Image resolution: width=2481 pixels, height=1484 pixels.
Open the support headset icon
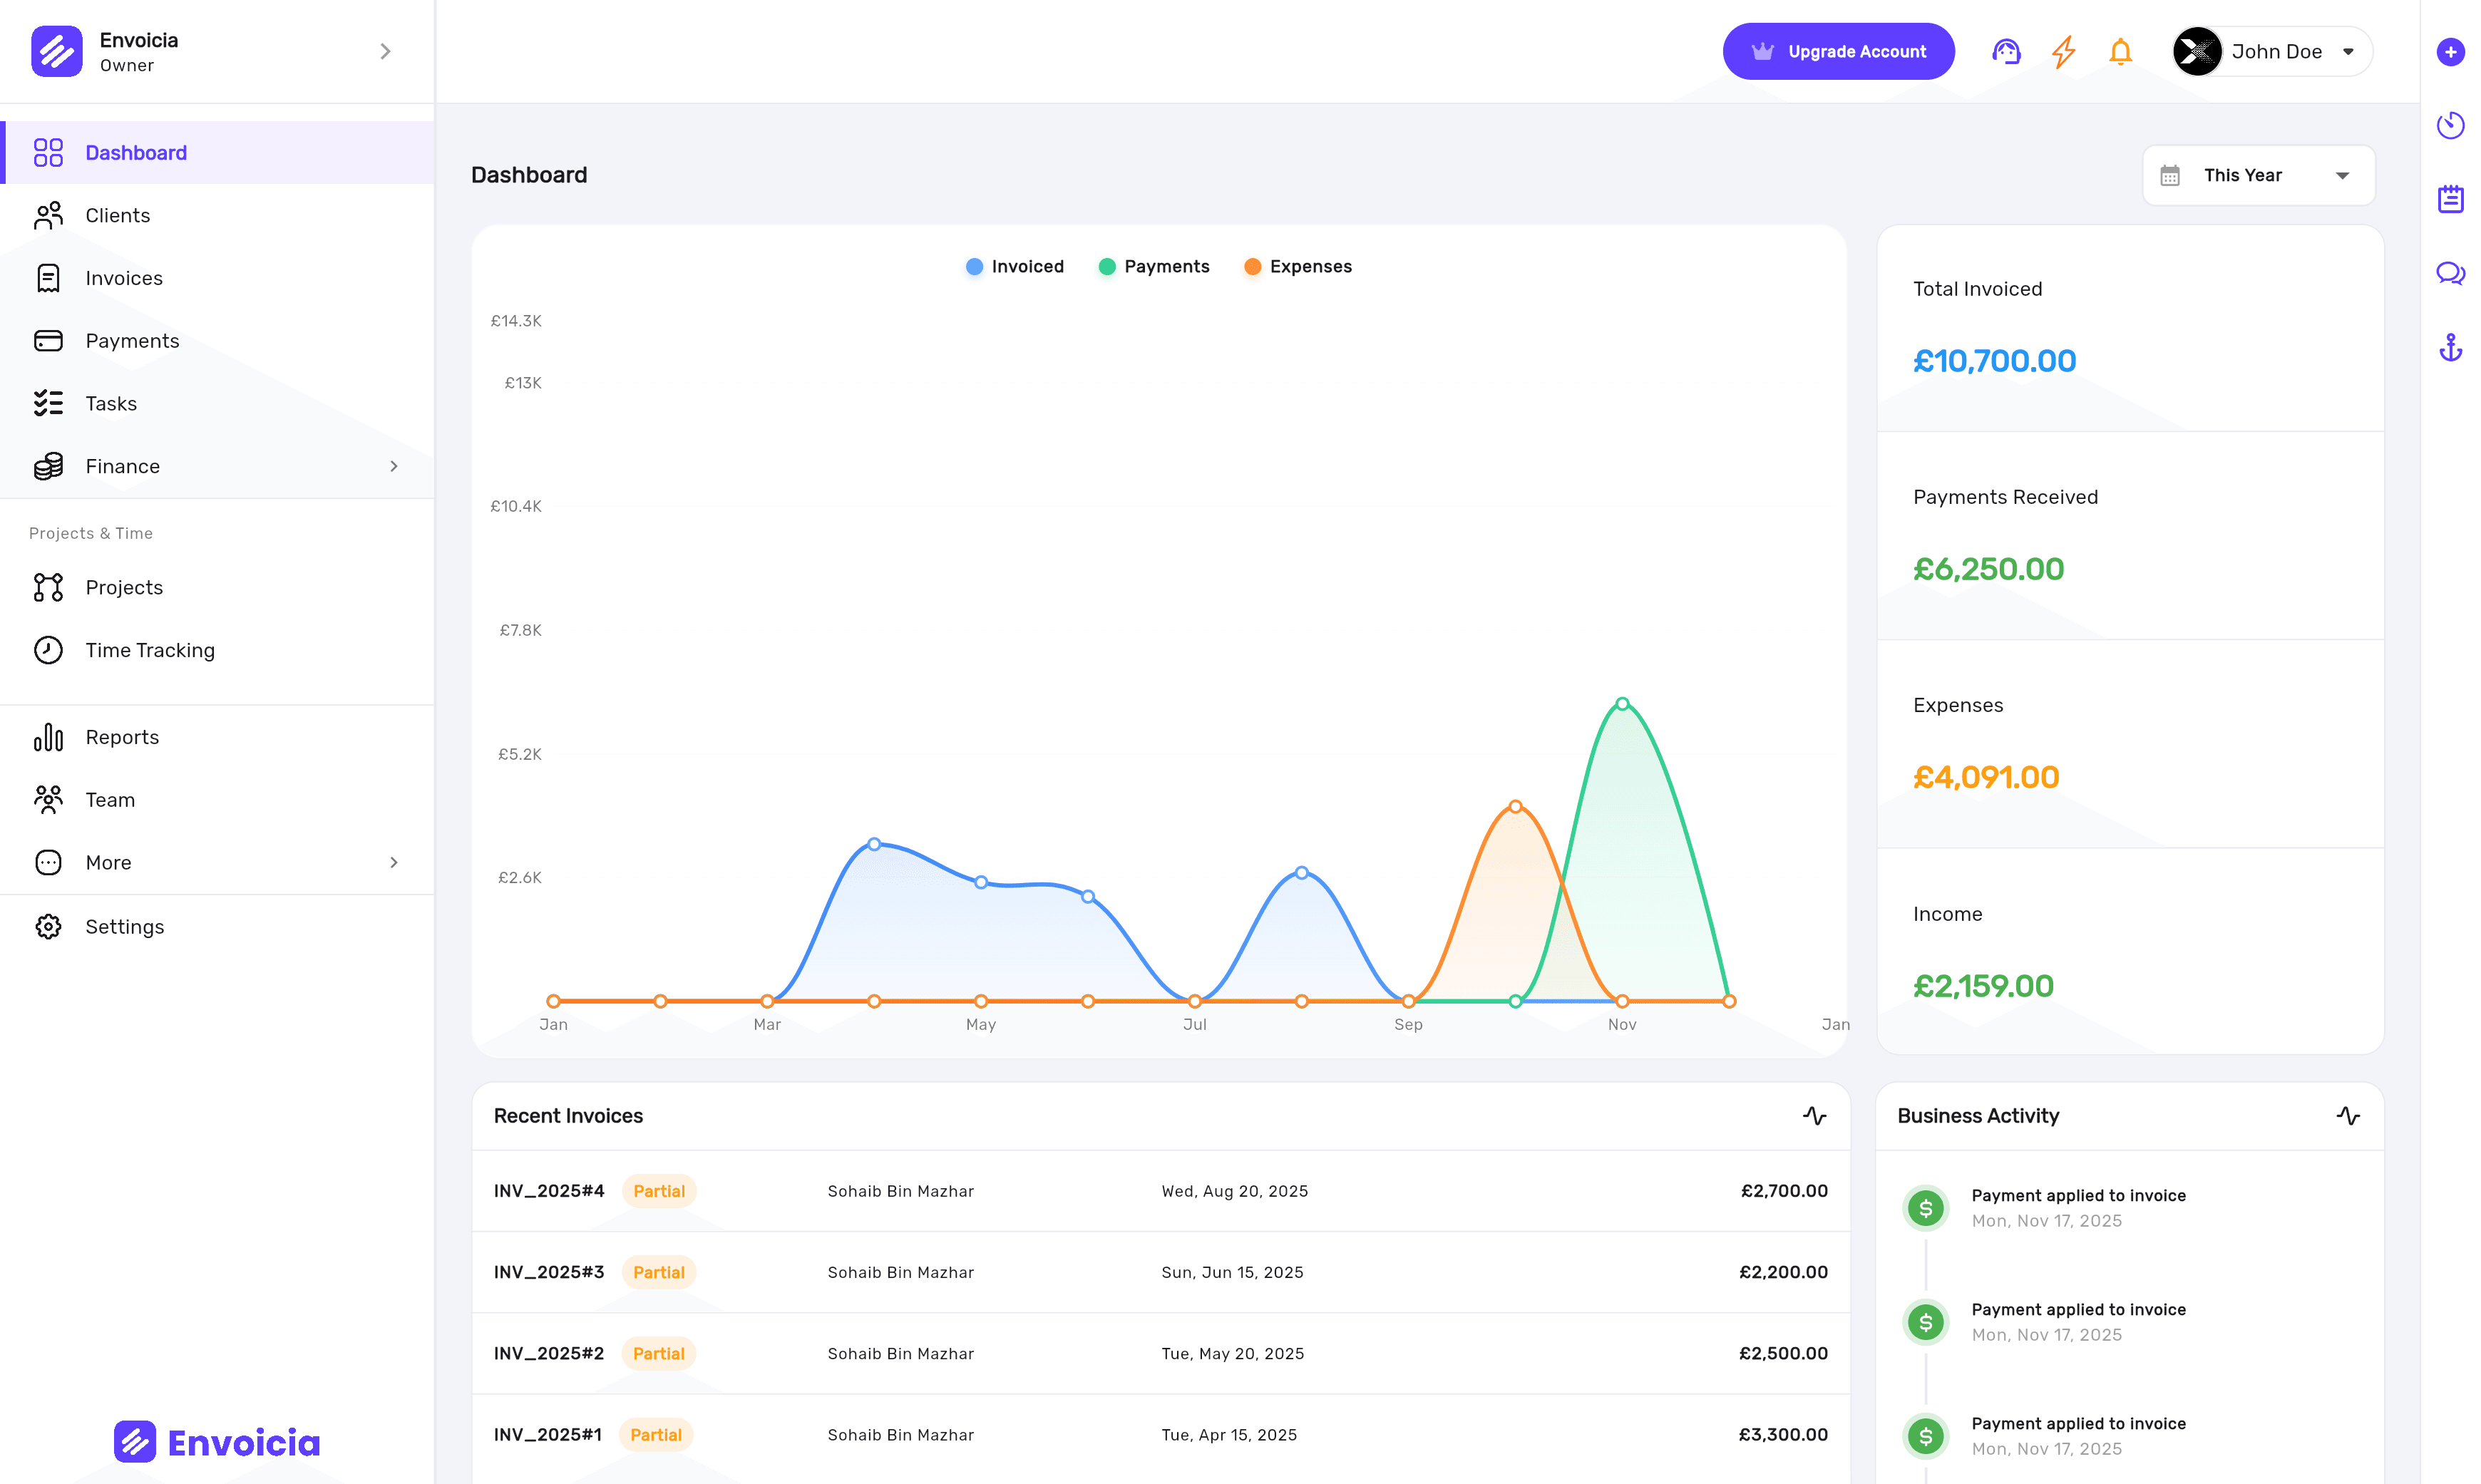point(2005,51)
